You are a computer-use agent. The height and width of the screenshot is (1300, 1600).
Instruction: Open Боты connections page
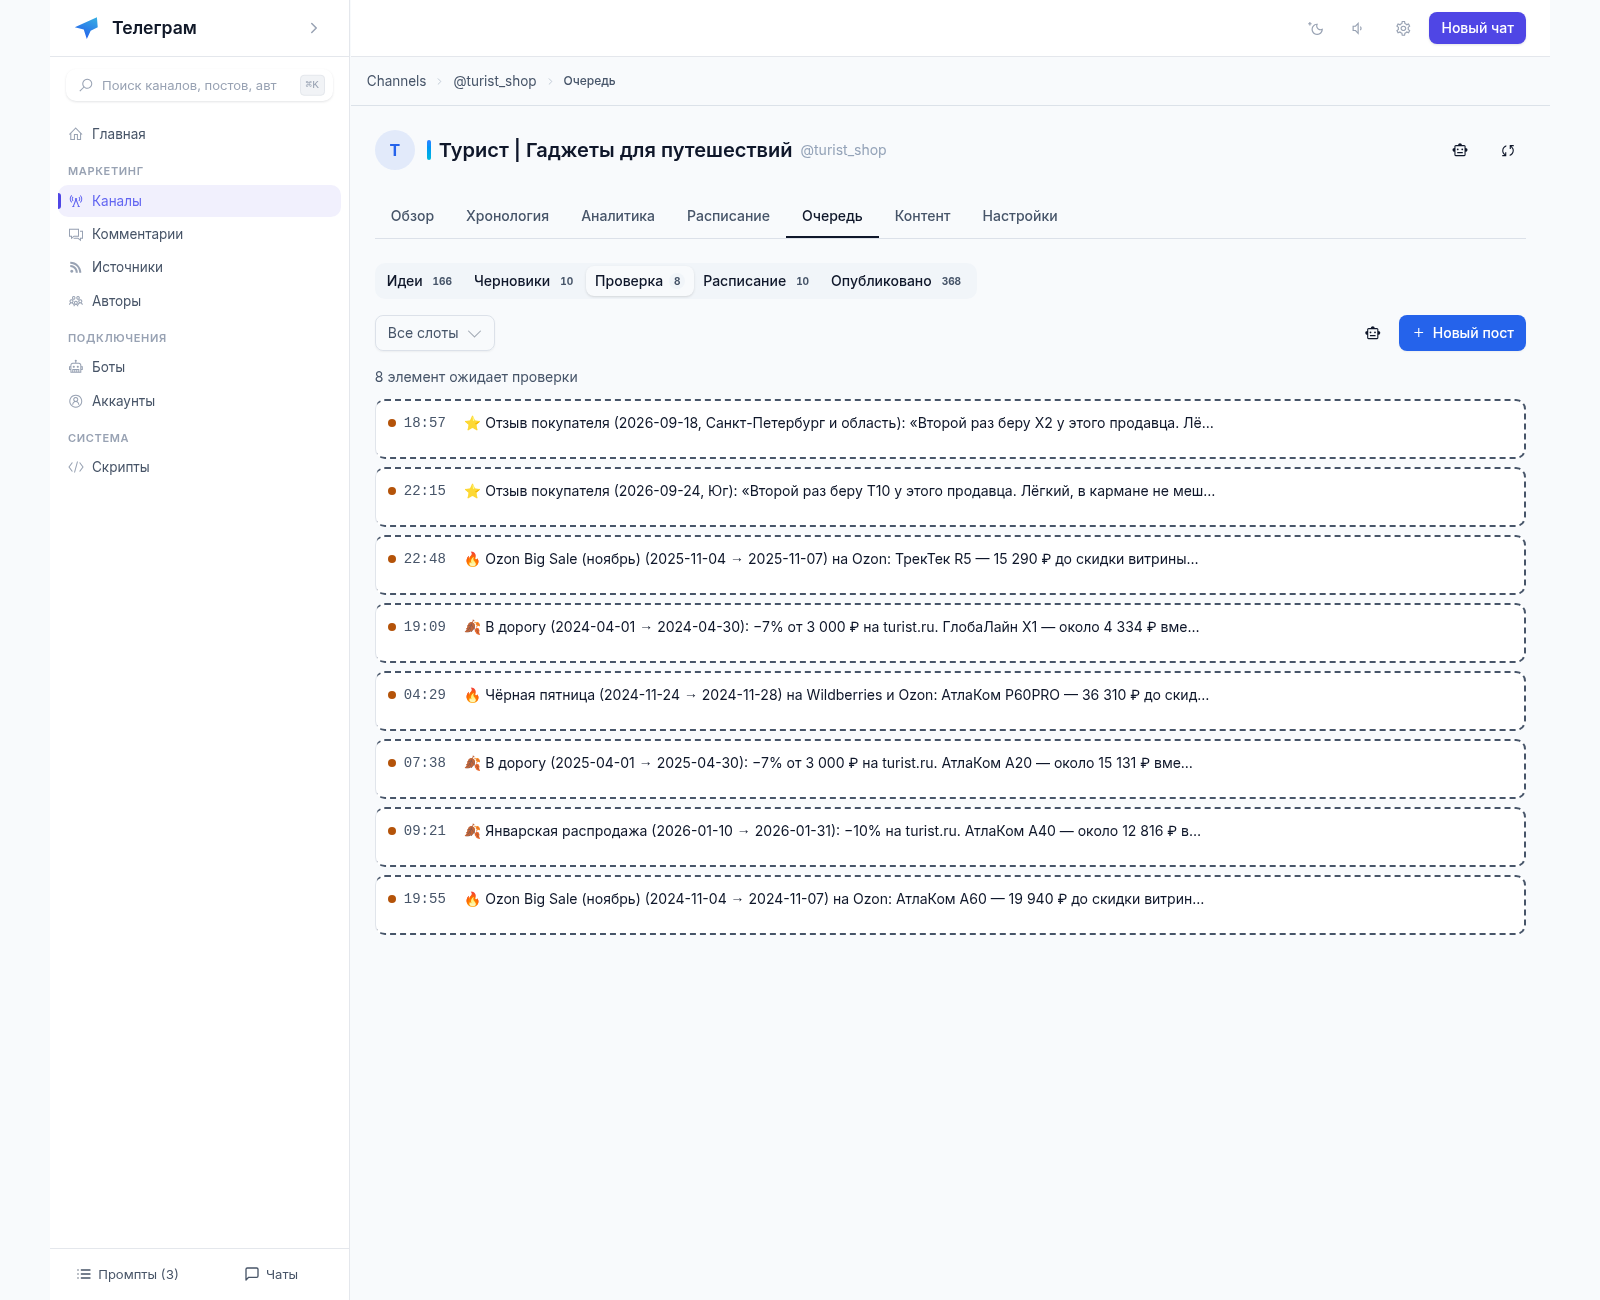pyautogui.click(x=199, y=367)
